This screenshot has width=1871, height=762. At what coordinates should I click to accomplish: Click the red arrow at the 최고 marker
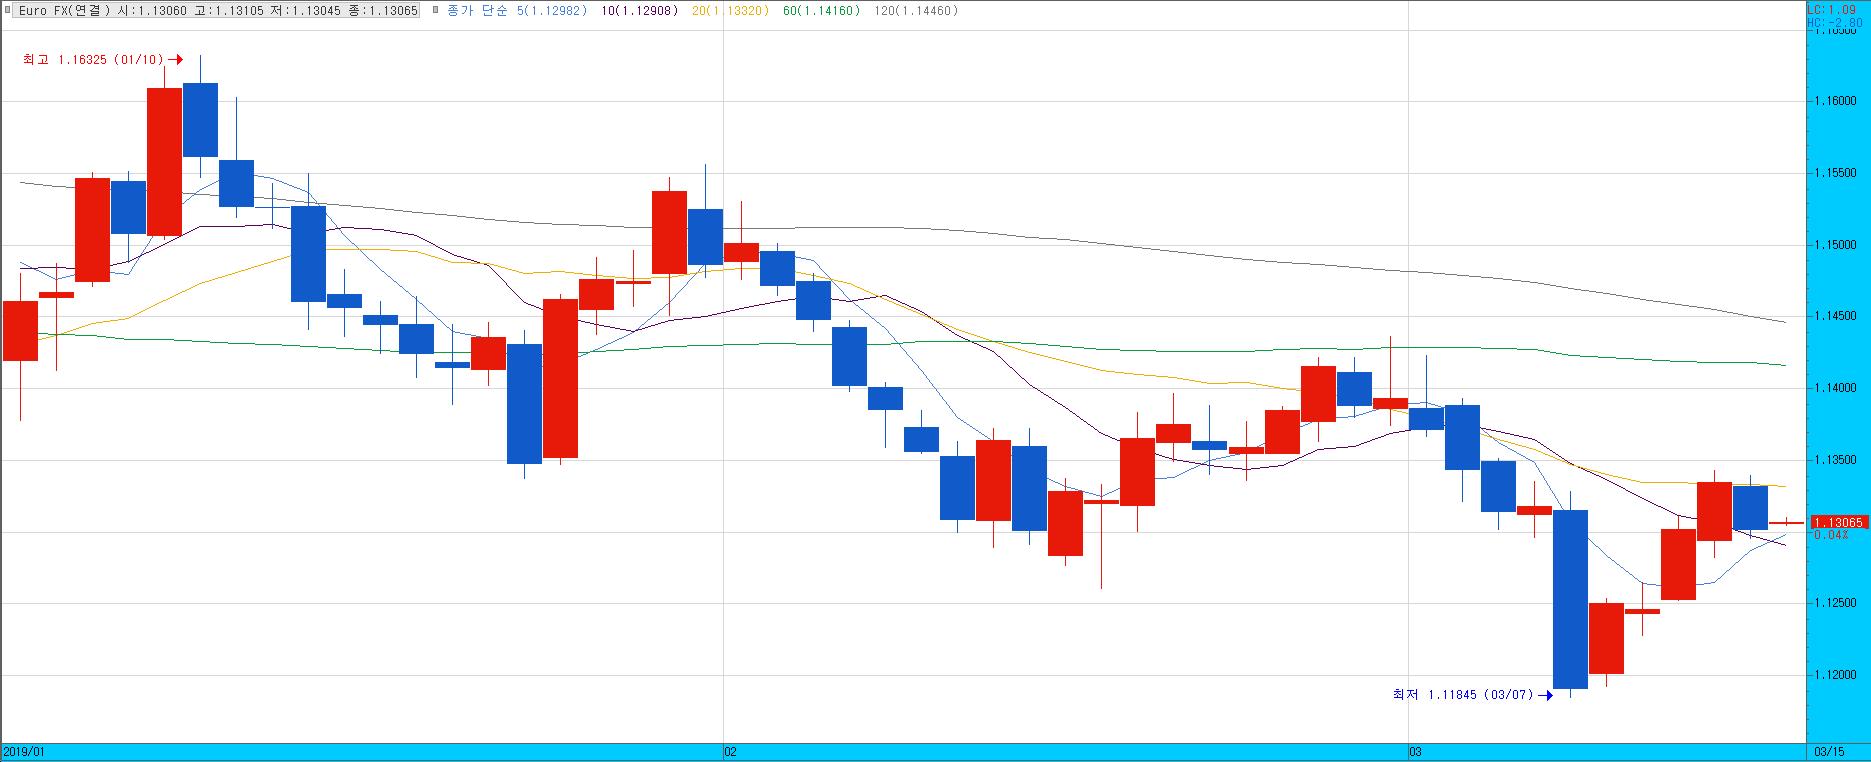point(176,60)
